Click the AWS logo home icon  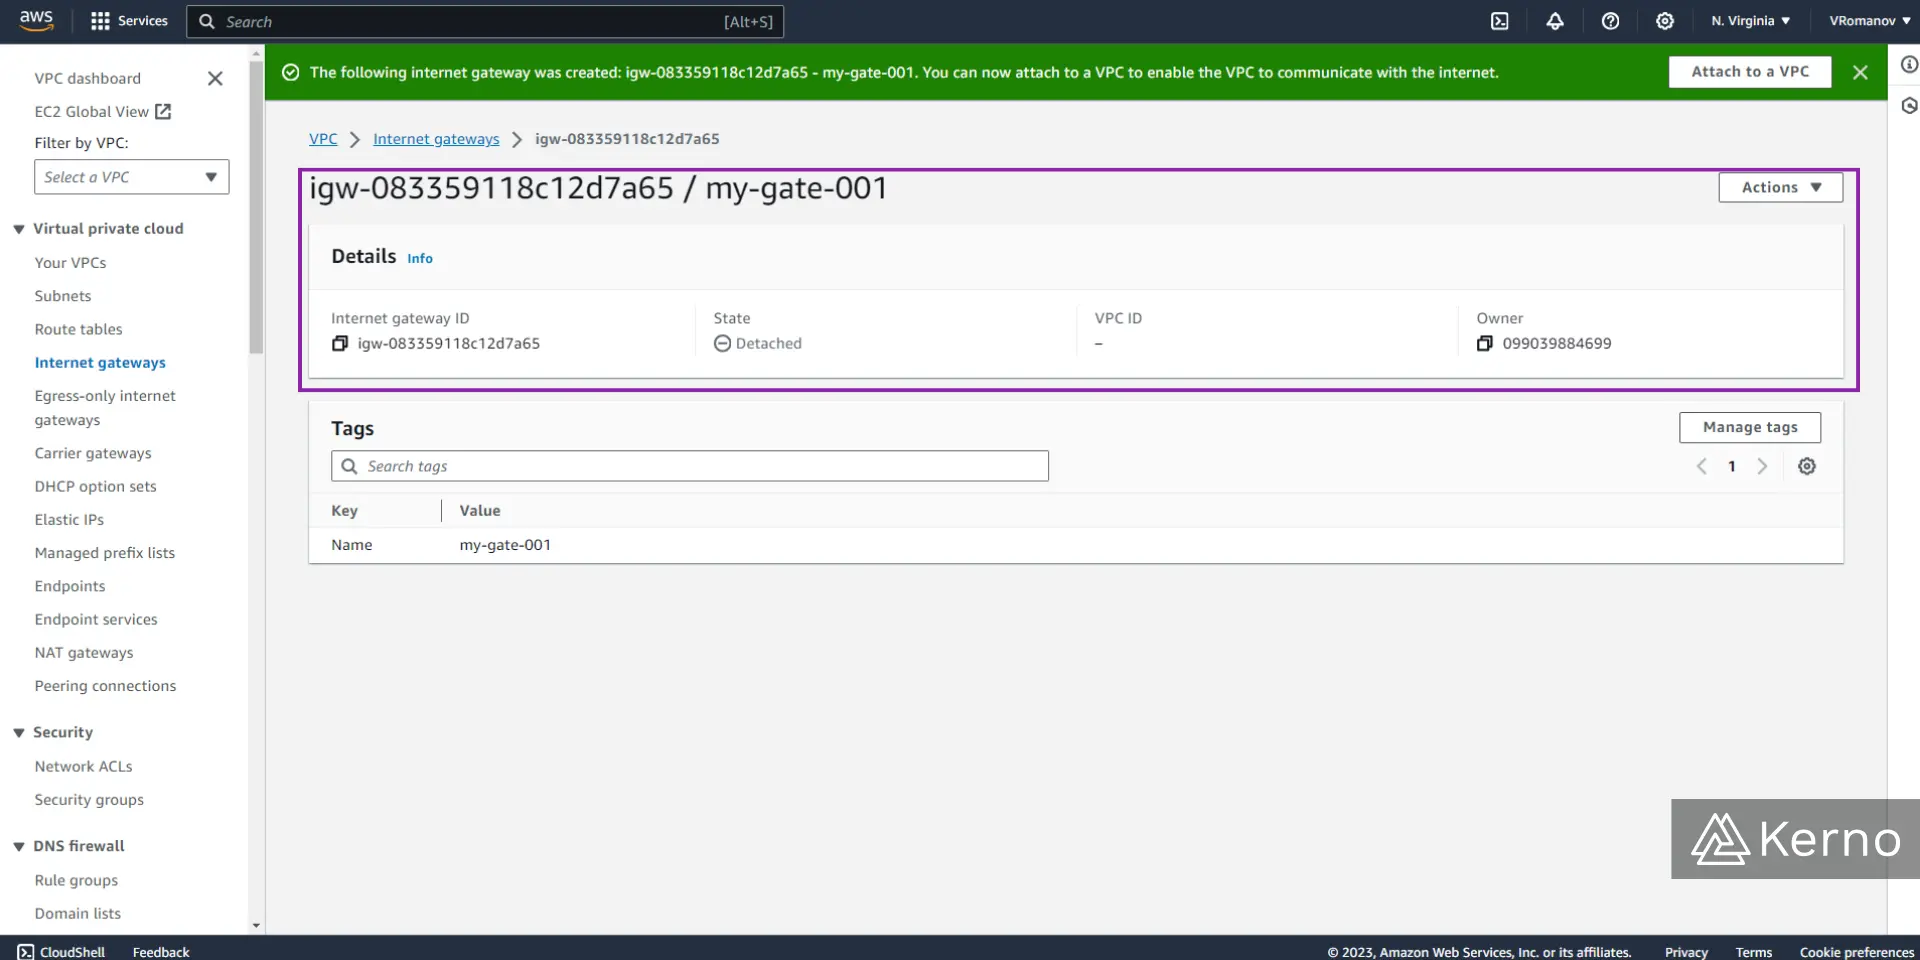tap(36, 20)
